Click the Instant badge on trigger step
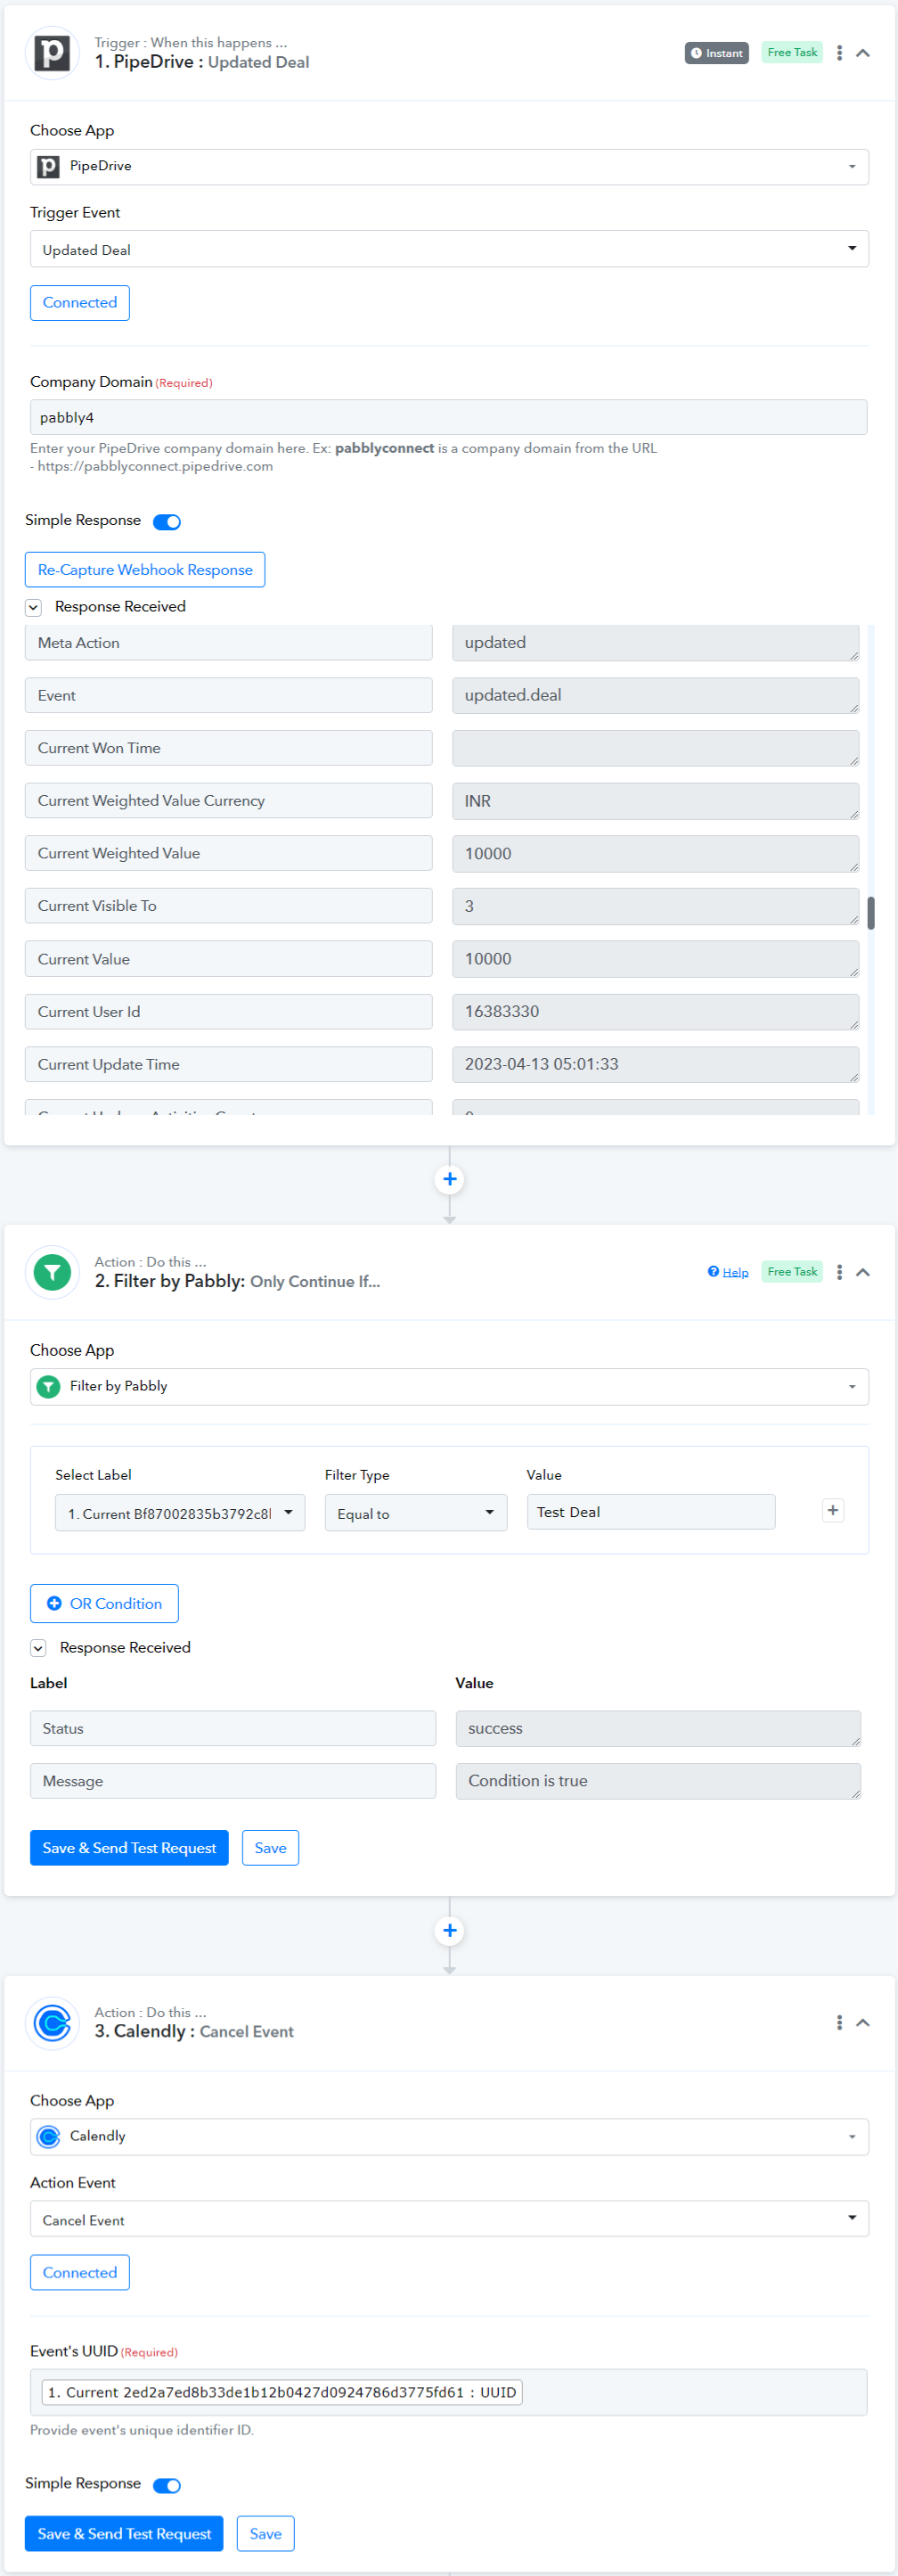898x2576 pixels. [x=717, y=53]
